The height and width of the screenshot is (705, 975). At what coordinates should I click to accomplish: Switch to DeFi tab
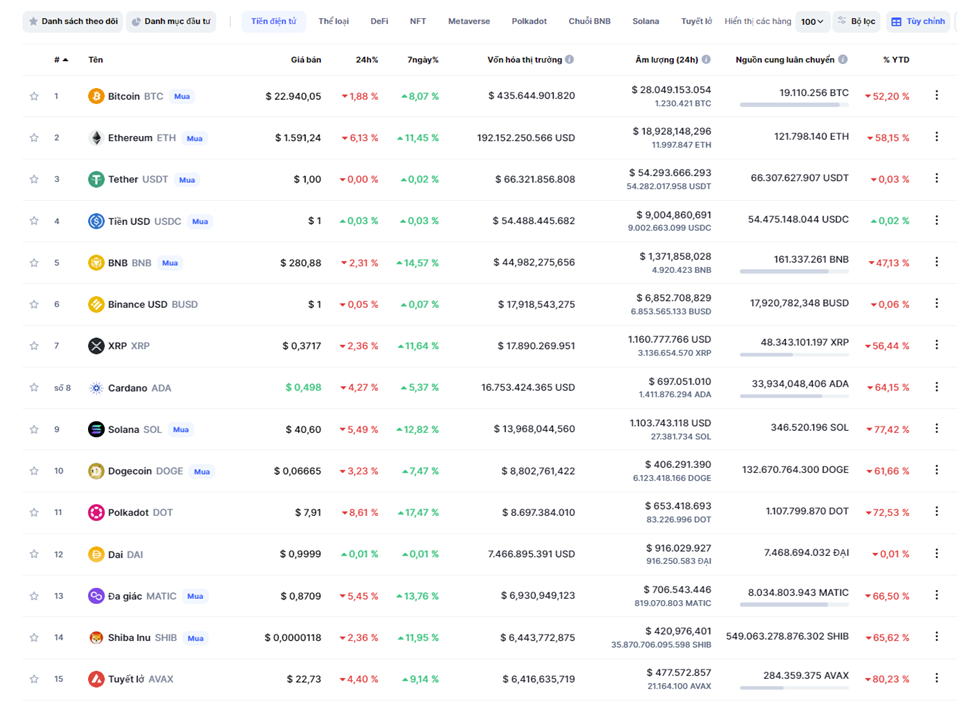(x=379, y=21)
